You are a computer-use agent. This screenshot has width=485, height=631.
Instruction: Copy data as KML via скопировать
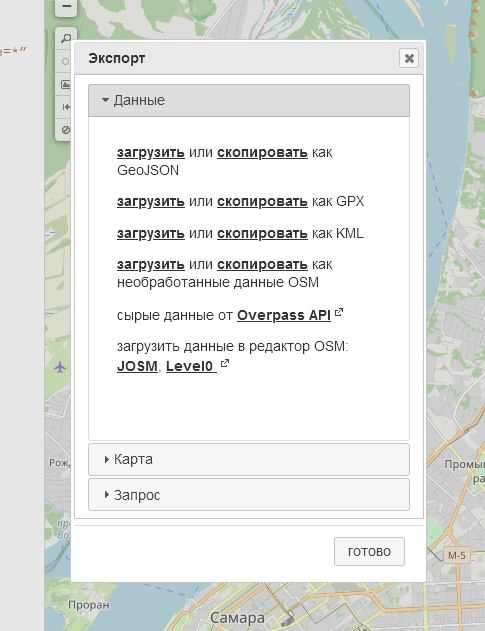(x=262, y=233)
